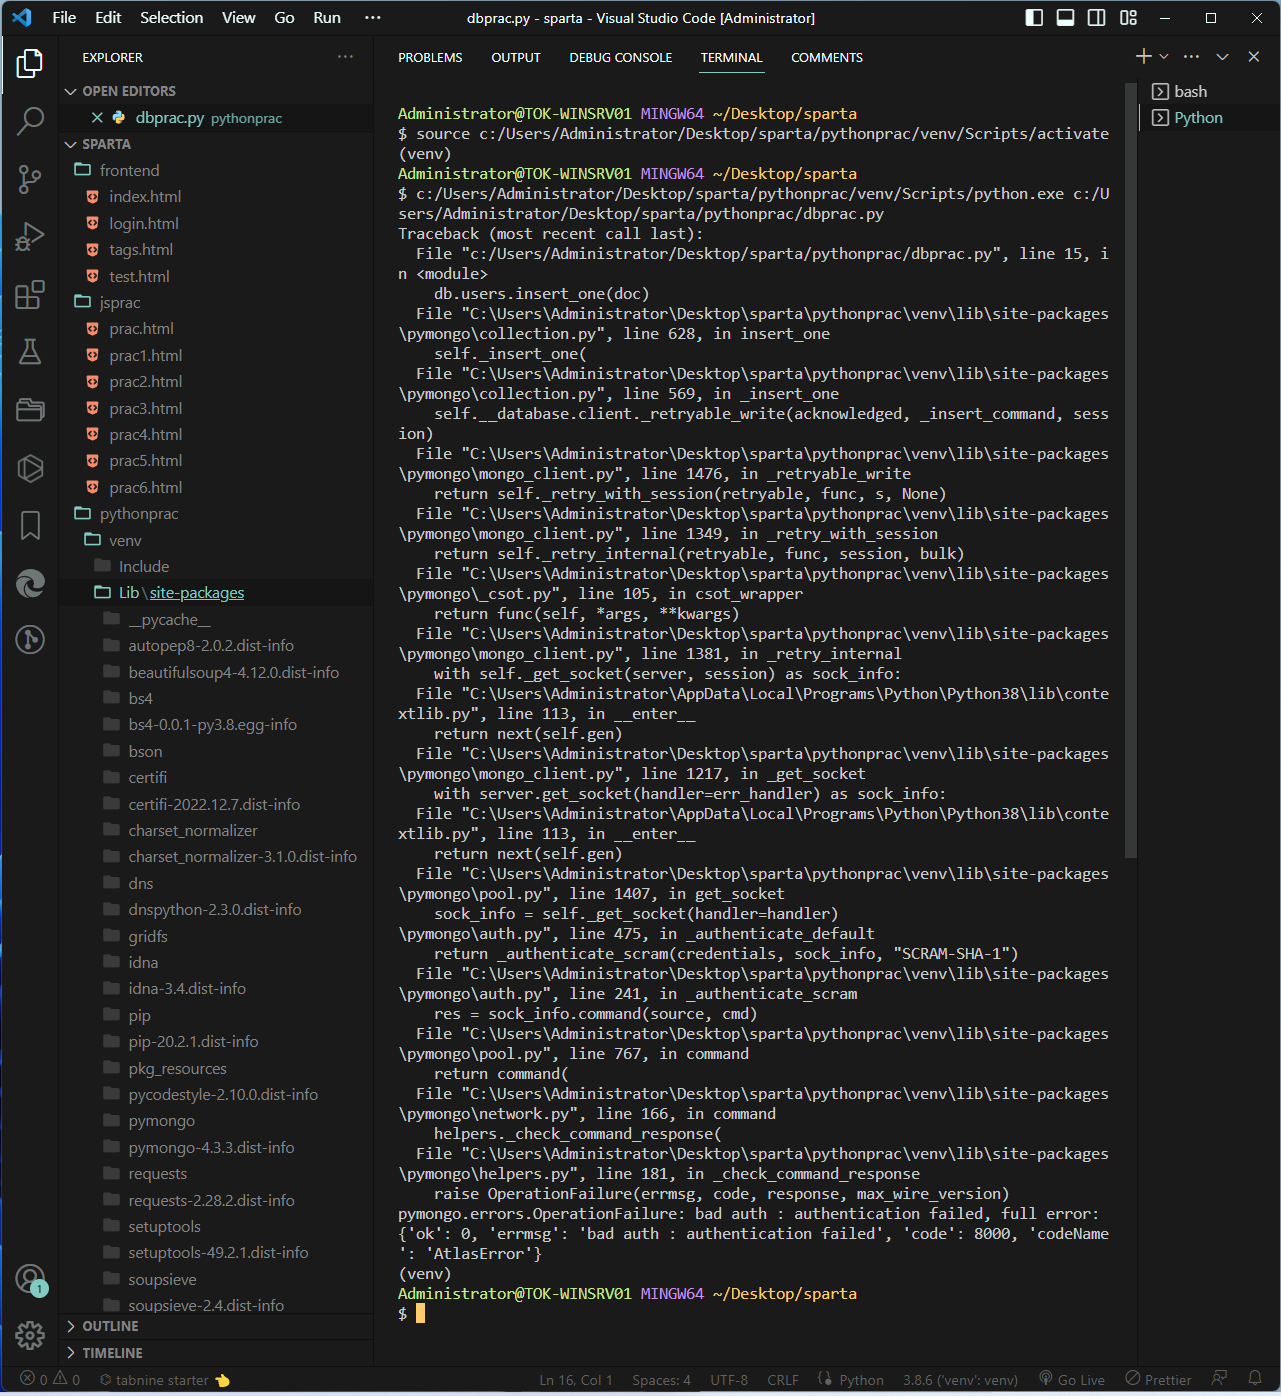
Task: Open the Accounts icon in activity bar
Action: [30, 1279]
